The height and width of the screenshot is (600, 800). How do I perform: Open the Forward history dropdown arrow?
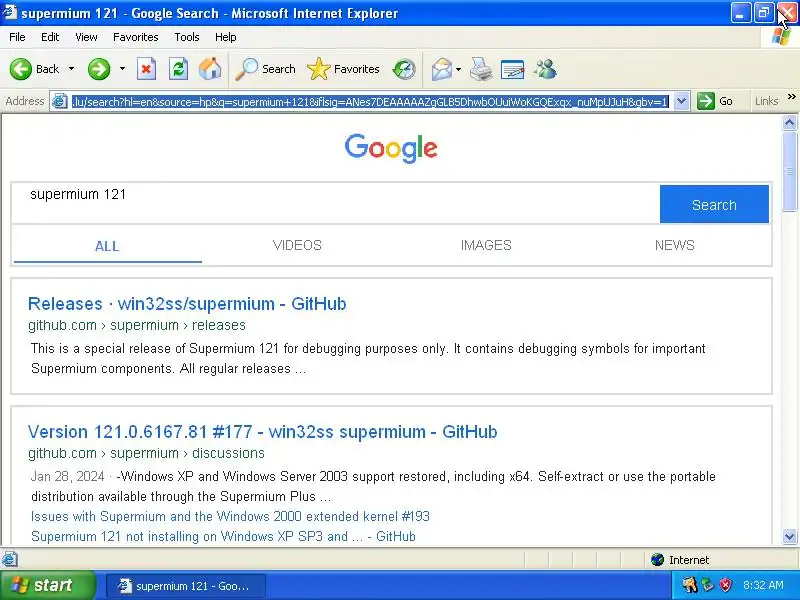pos(122,69)
